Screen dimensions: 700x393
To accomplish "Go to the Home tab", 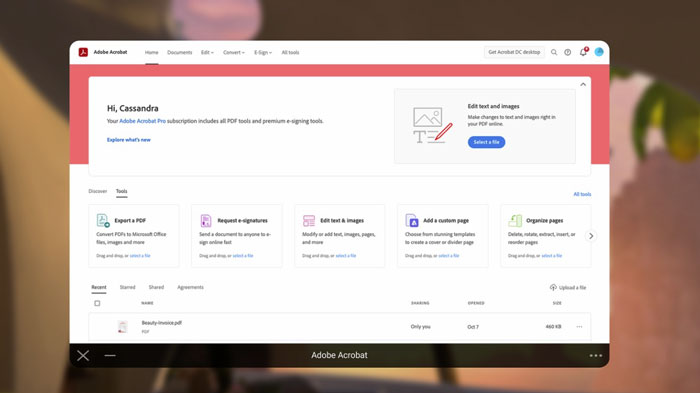I will pos(151,52).
